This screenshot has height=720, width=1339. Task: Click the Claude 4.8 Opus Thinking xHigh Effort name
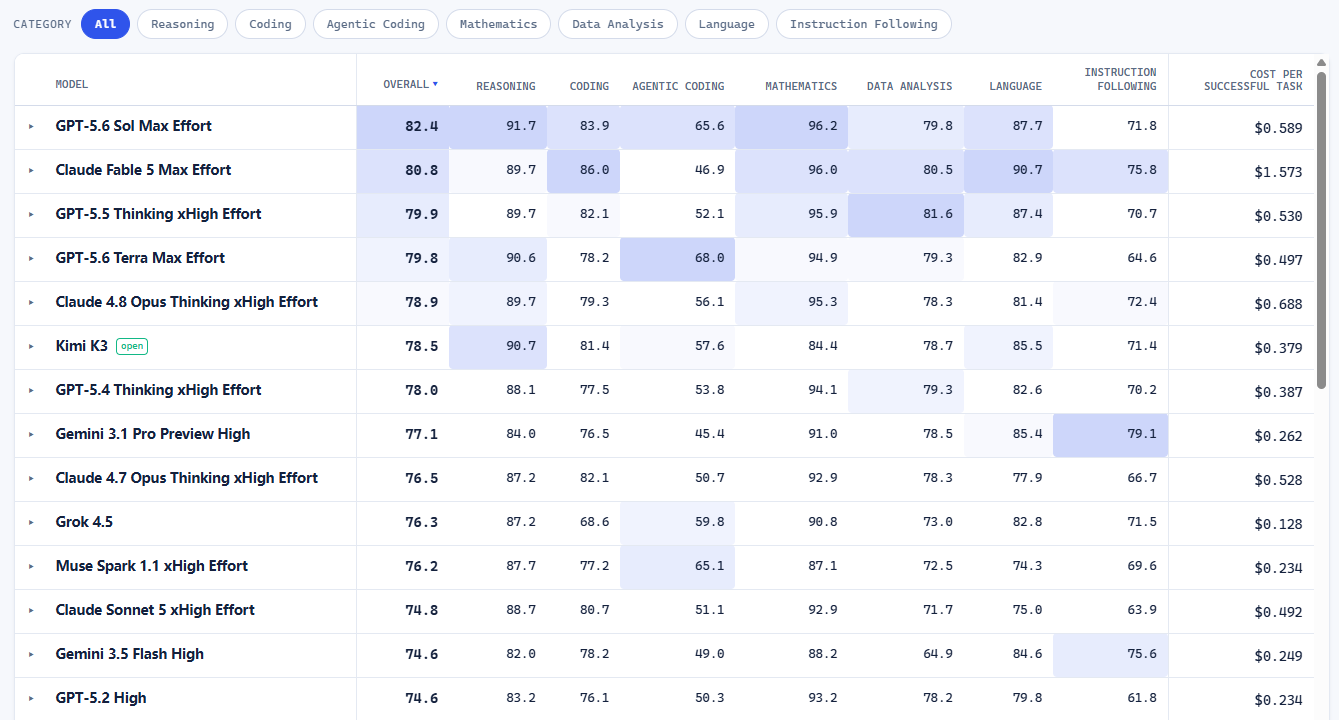187,302
